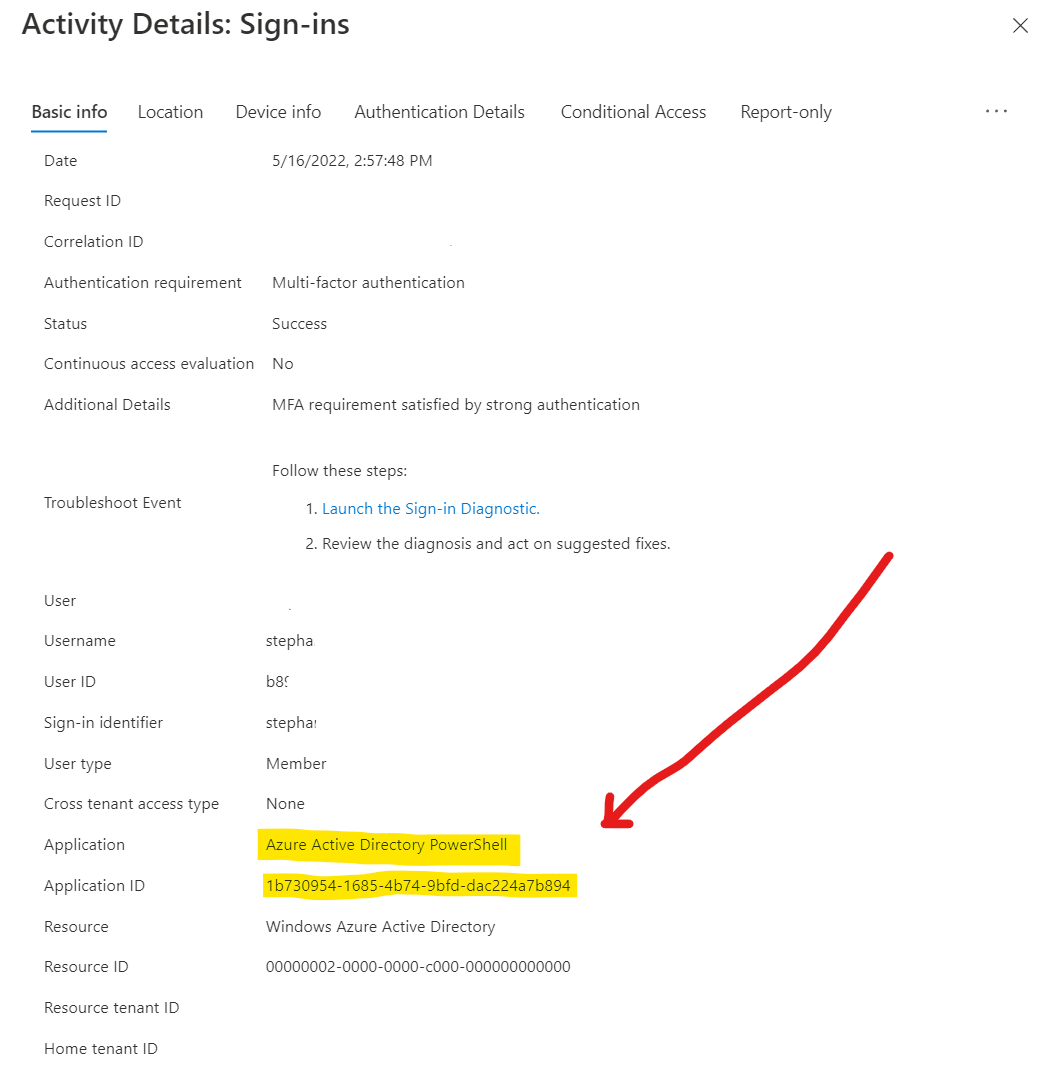This screenshot has height=1071, width=1042.
Task: Open the Report-only tab
Action: (785, 112)
